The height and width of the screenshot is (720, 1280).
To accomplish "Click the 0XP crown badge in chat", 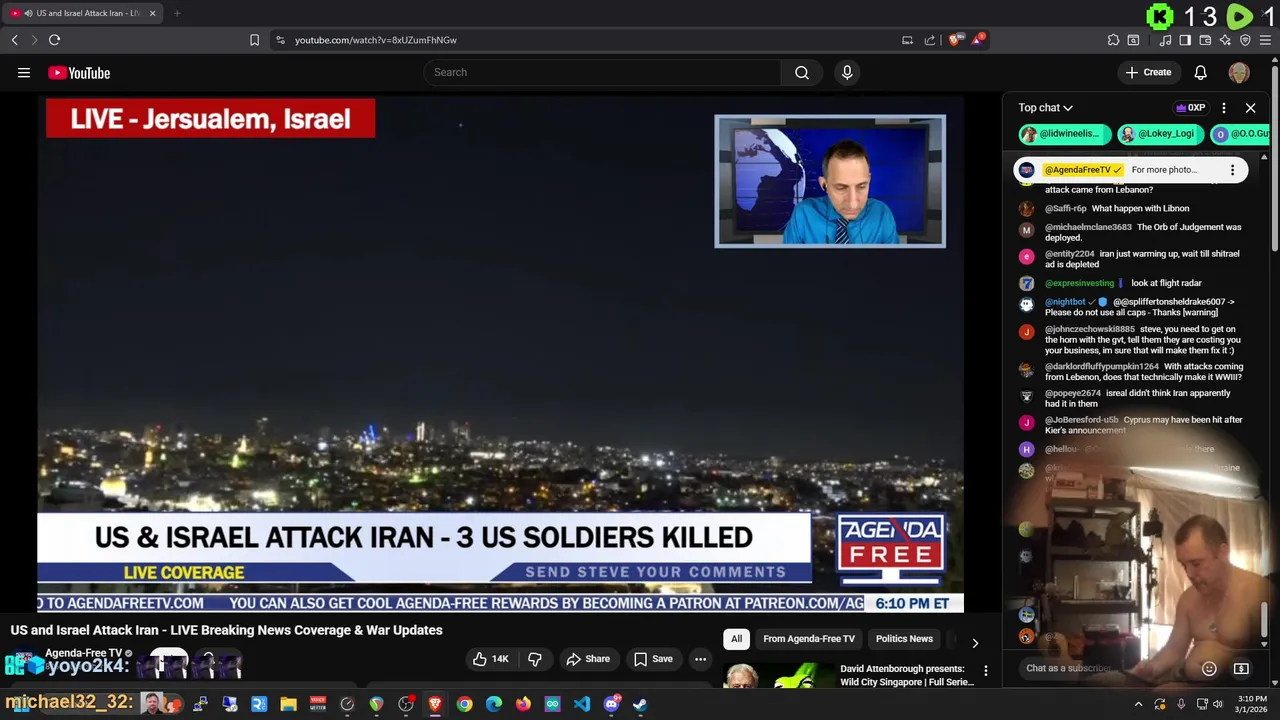I will [1190, 108].
